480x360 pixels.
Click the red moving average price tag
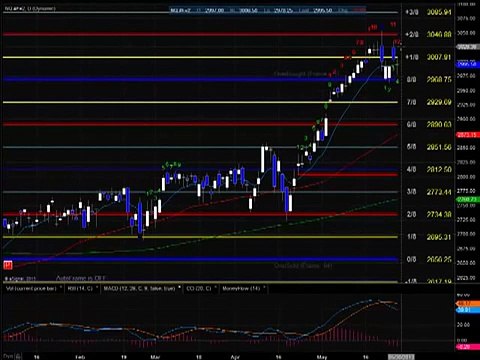tap(467, 135)
